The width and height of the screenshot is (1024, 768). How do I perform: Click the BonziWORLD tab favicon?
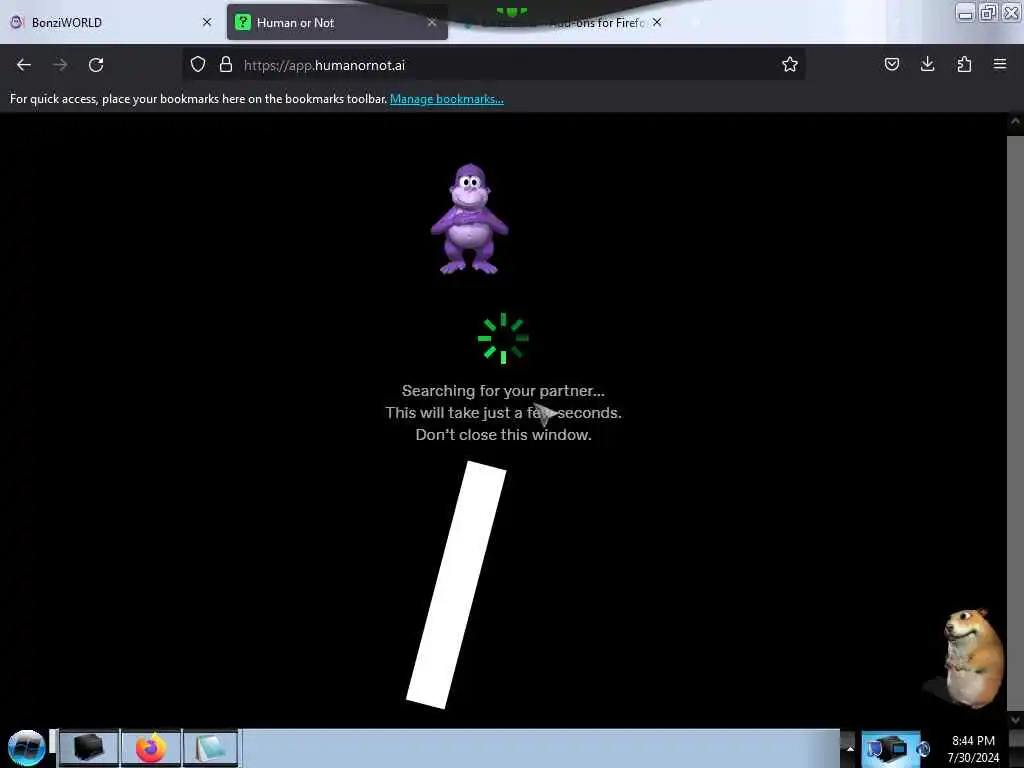coord(17,22)
